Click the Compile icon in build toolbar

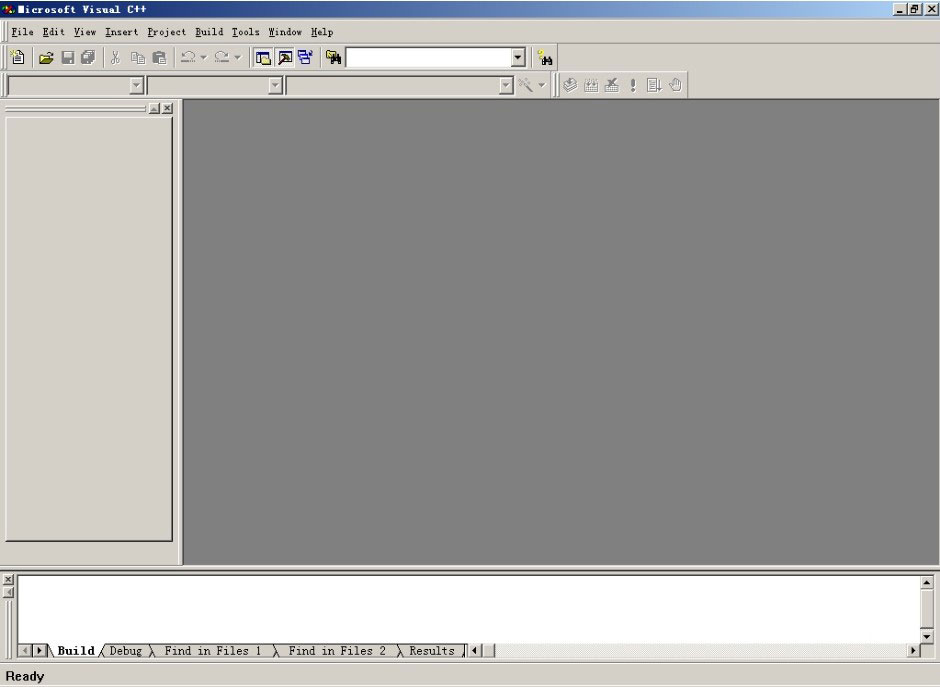570,85
